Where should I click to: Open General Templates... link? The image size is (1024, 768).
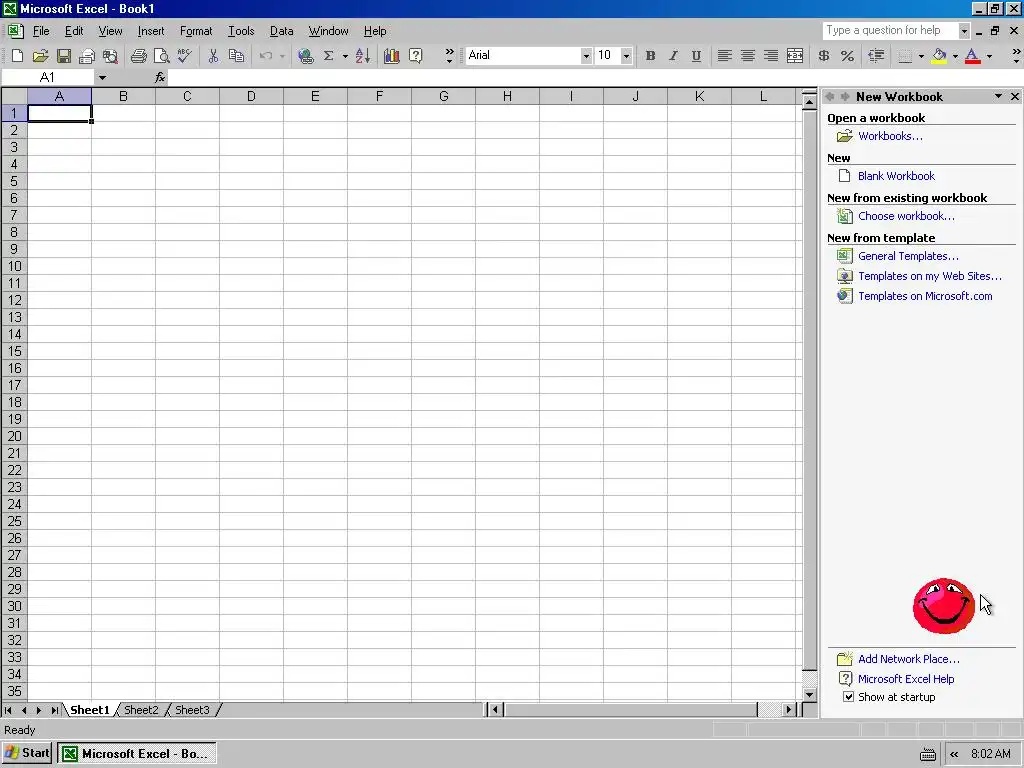coord(908,256)
